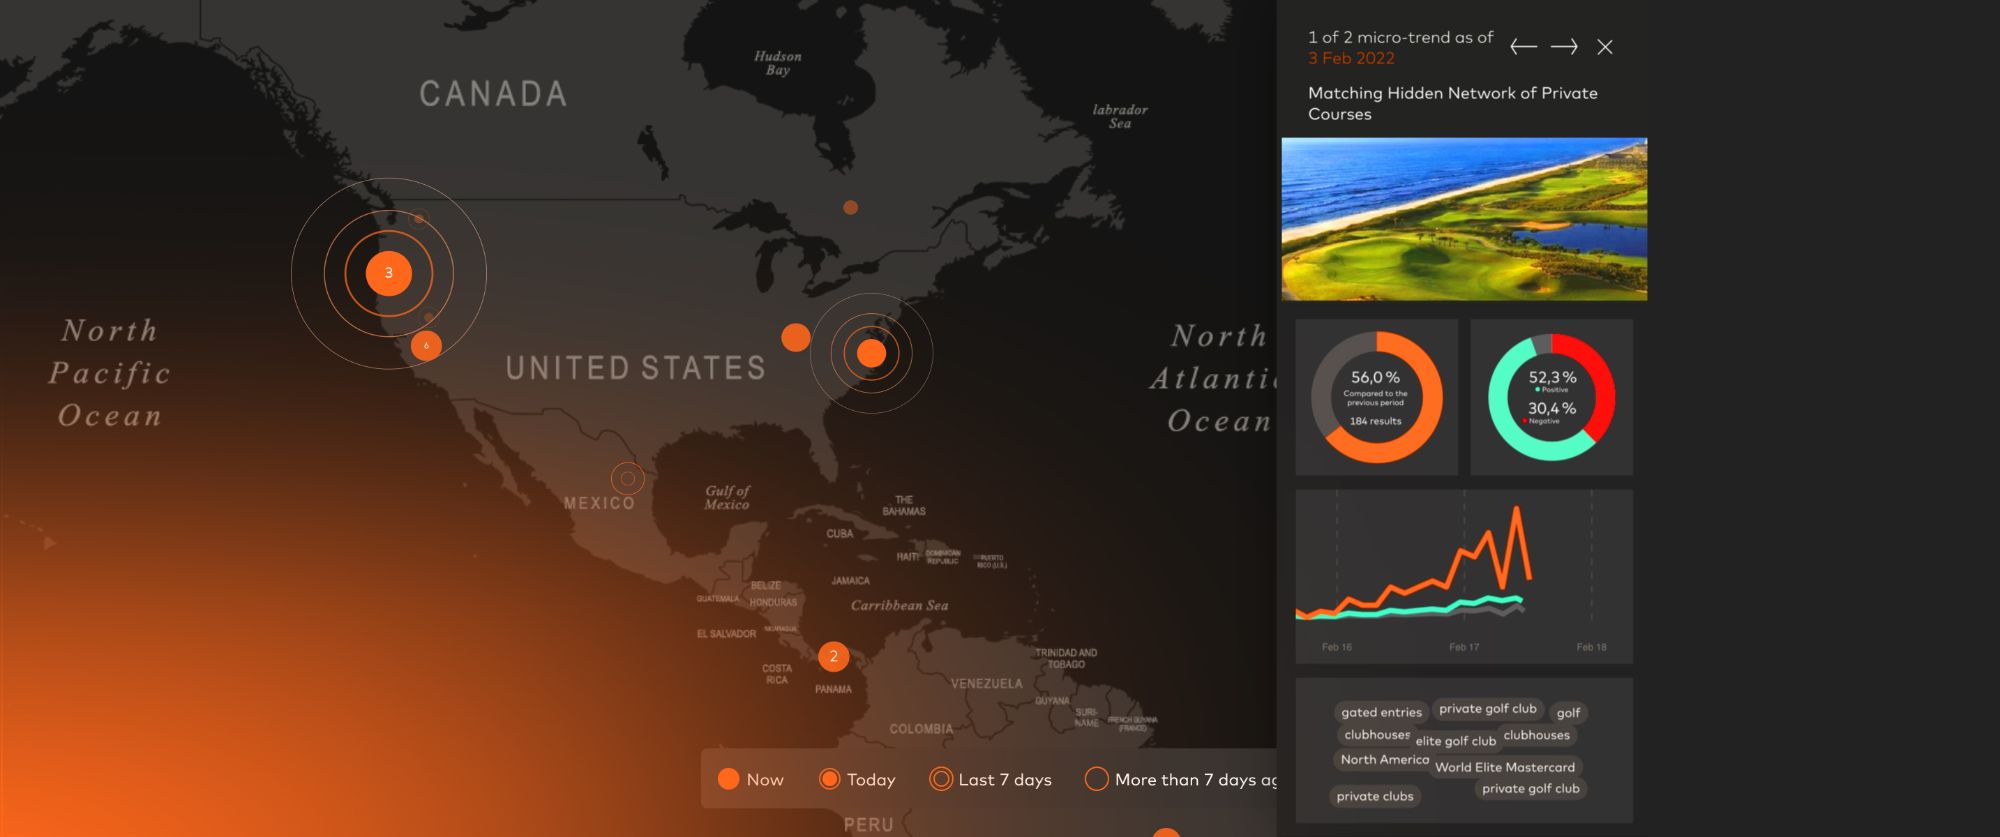Viewport: 2000px width, 837px height.
Task: Click the peak of the orange trend line
Action: pos(1517,509)
